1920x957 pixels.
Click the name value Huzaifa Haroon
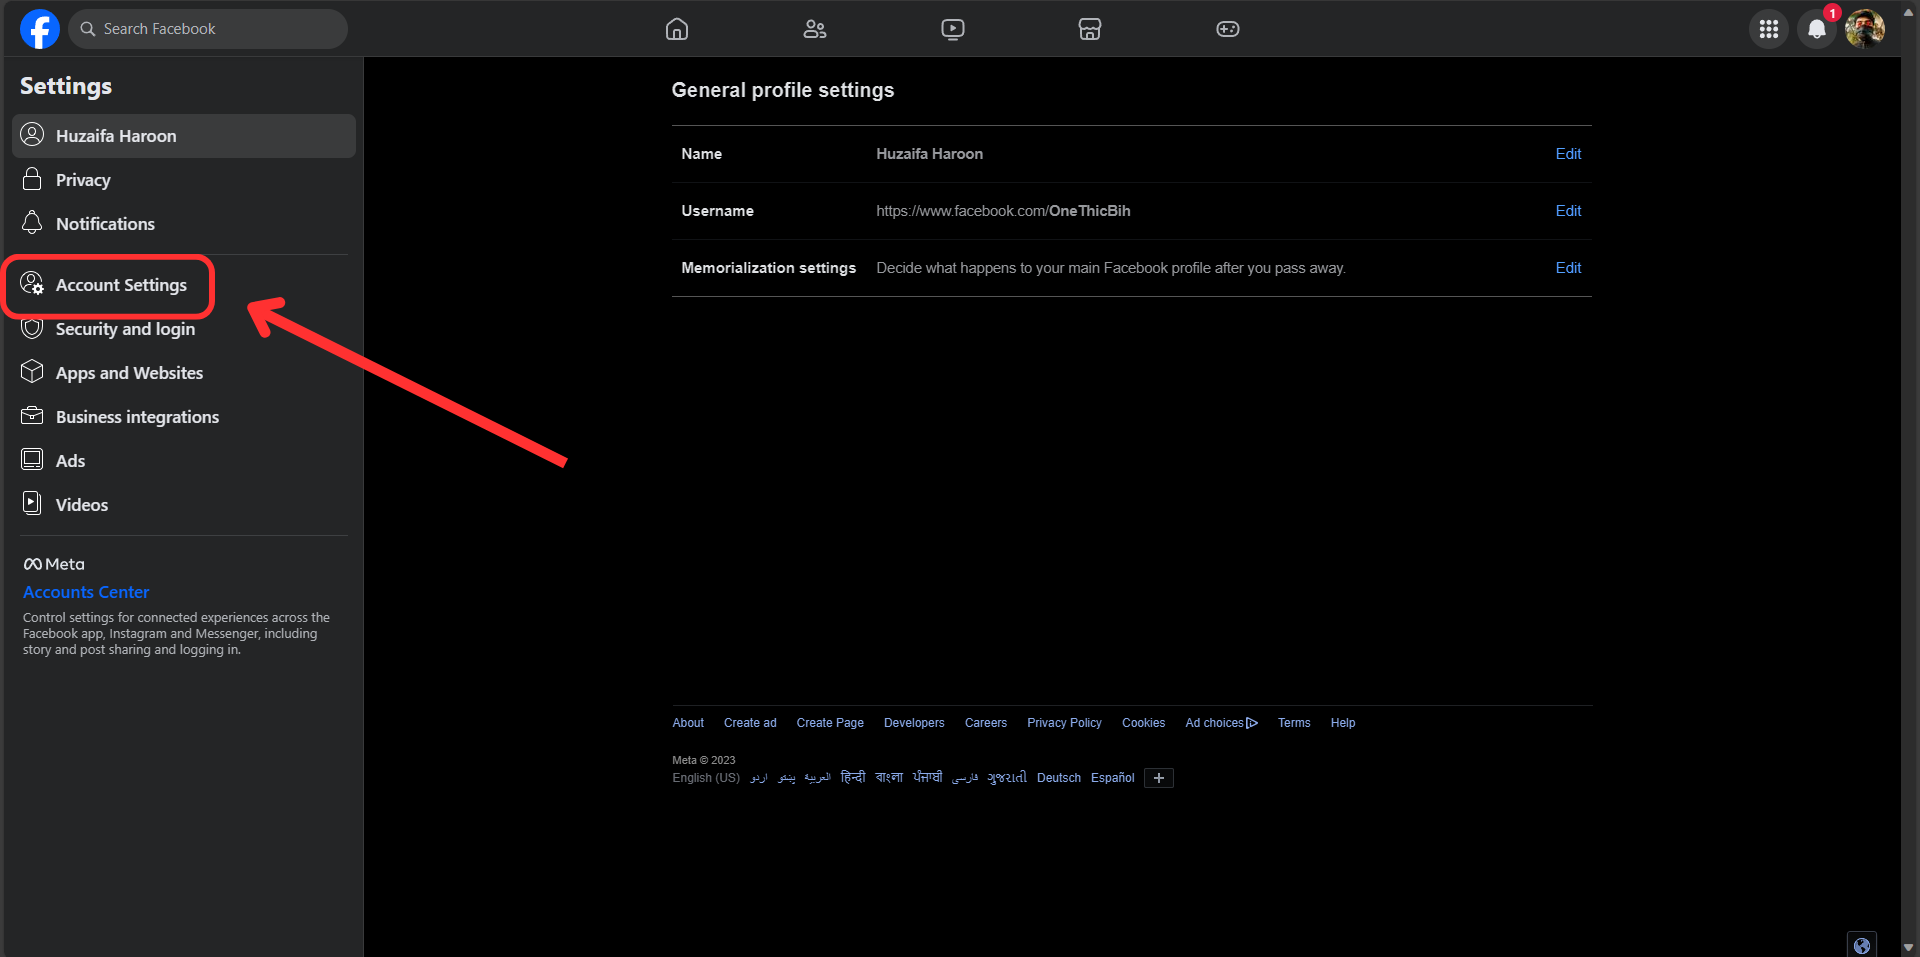929,154
